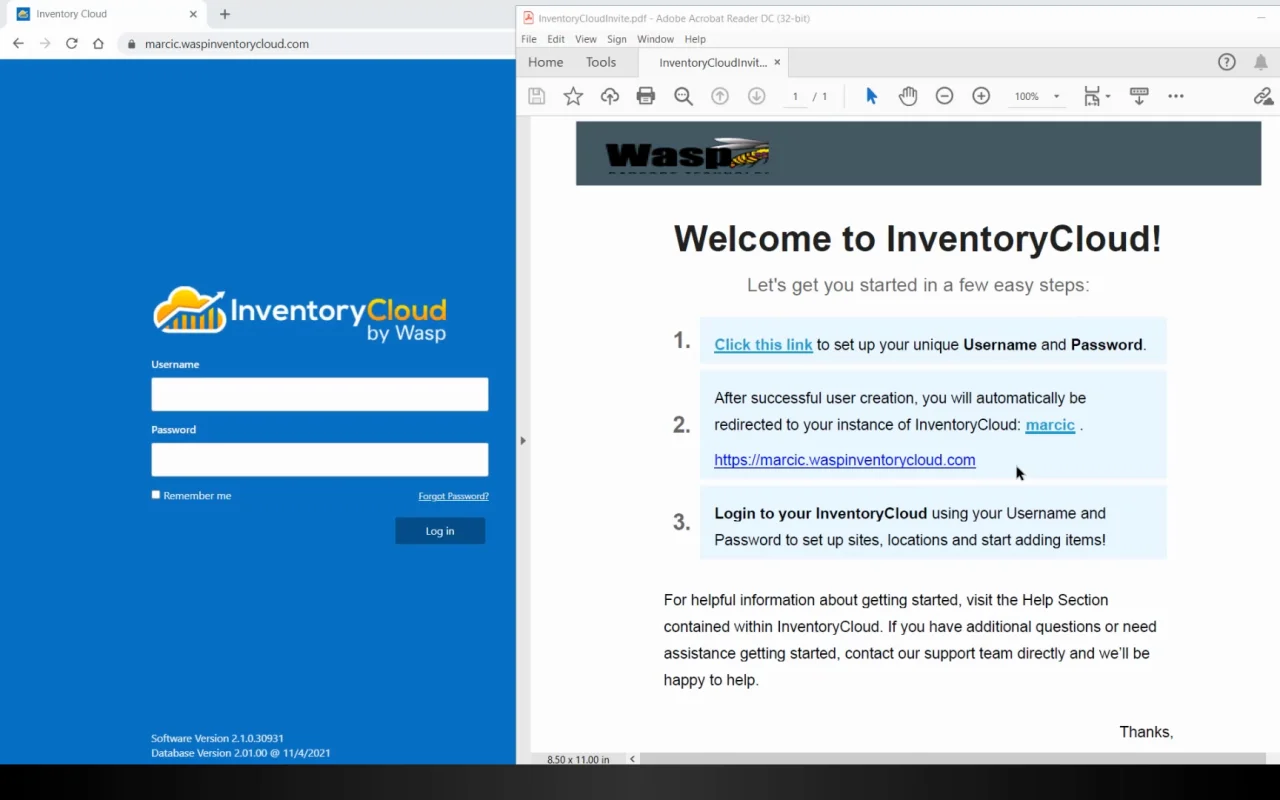The height and width of the screenshot is (800, 1280).
Task: Go to the browser Home page icon
Action: [x=98, y=44]
